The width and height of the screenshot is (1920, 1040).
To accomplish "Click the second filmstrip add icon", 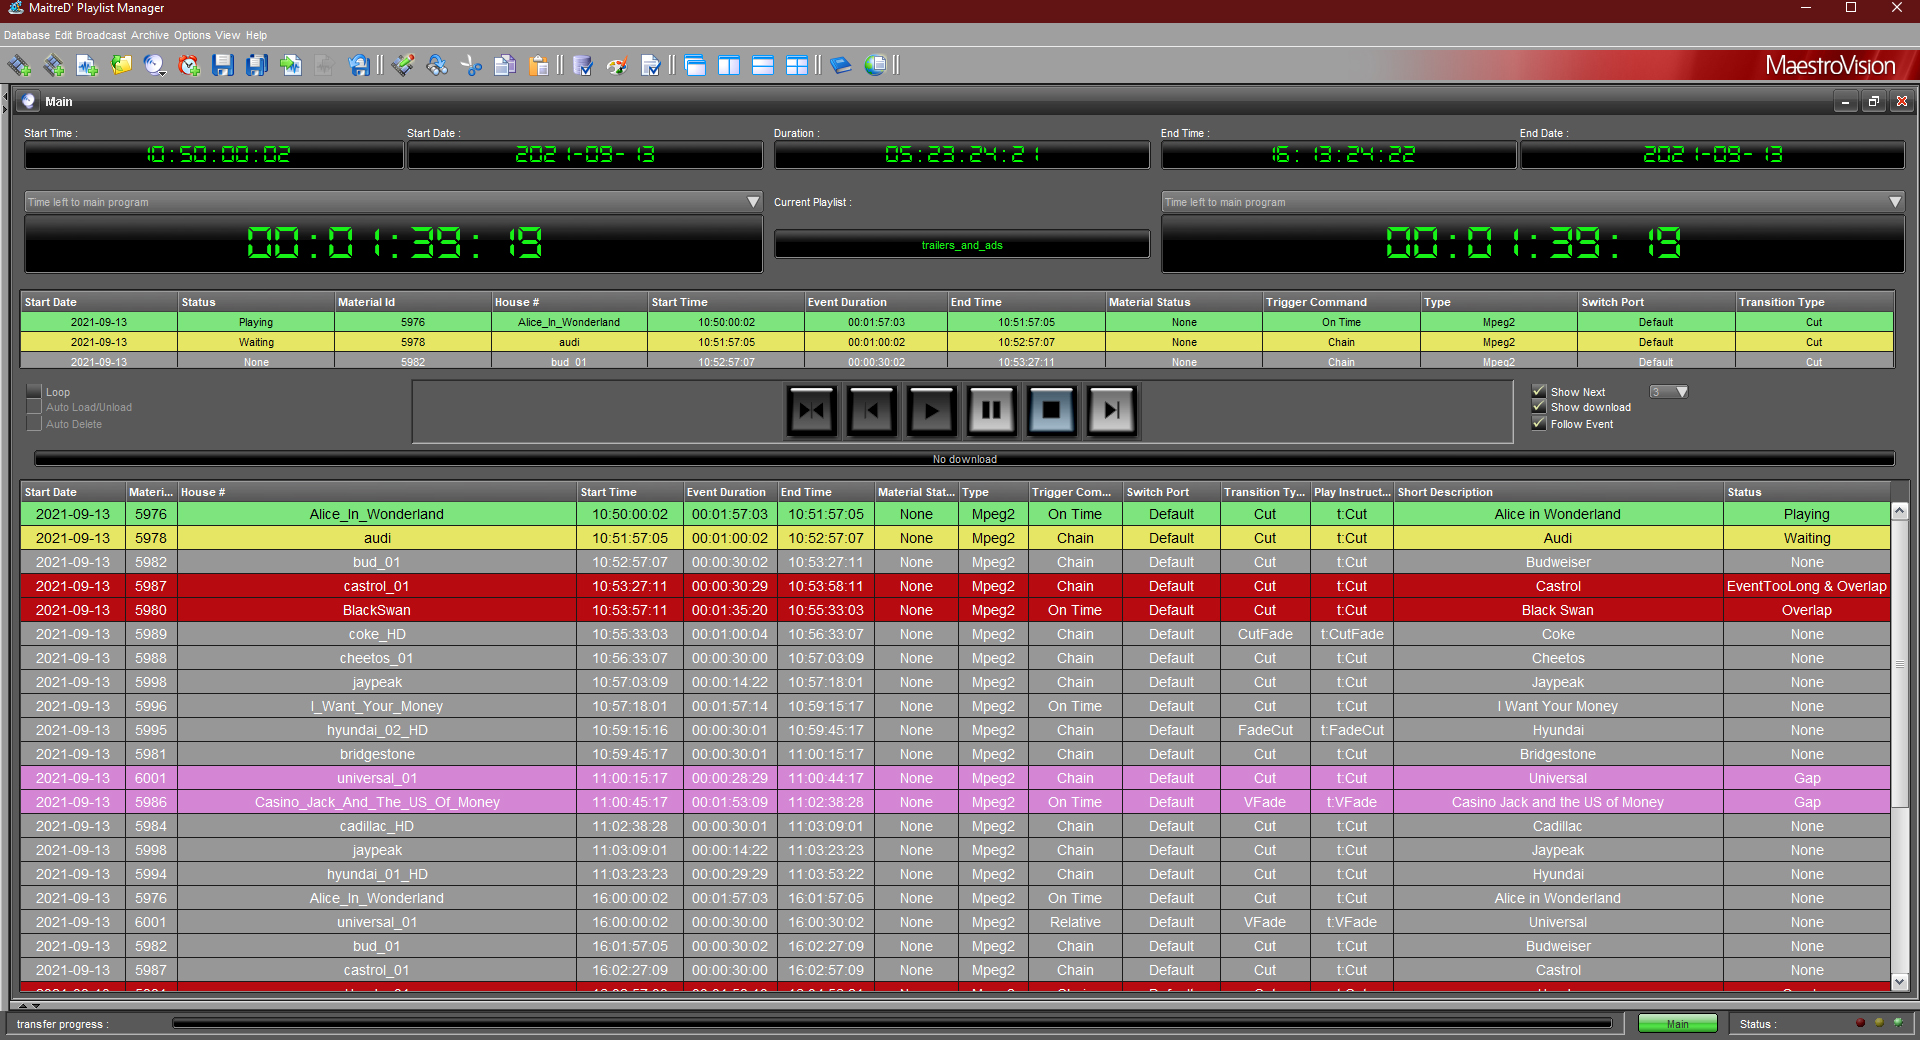I will [53, 66].
